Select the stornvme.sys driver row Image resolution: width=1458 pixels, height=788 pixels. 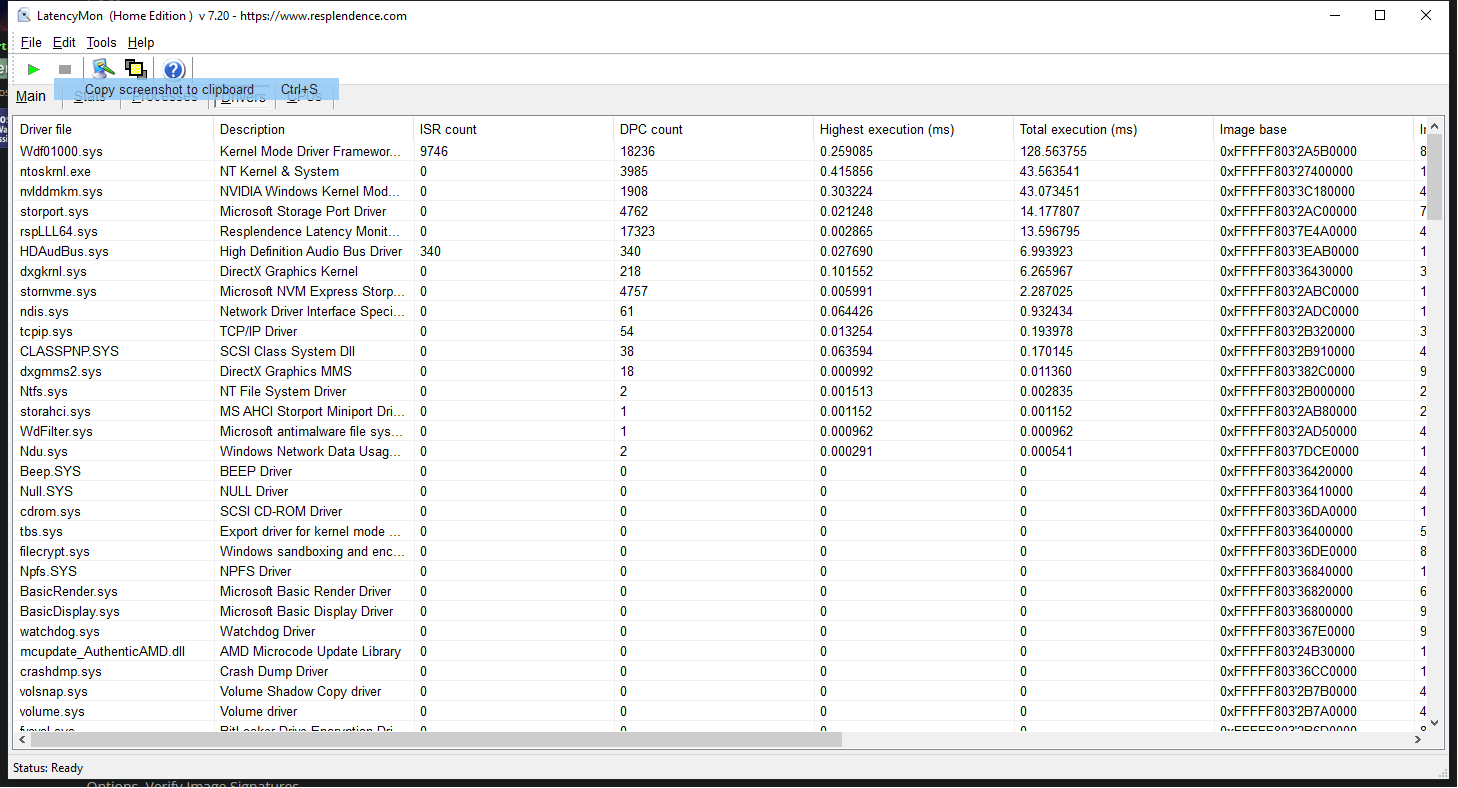pyautogui.click(x=720, y=291)
